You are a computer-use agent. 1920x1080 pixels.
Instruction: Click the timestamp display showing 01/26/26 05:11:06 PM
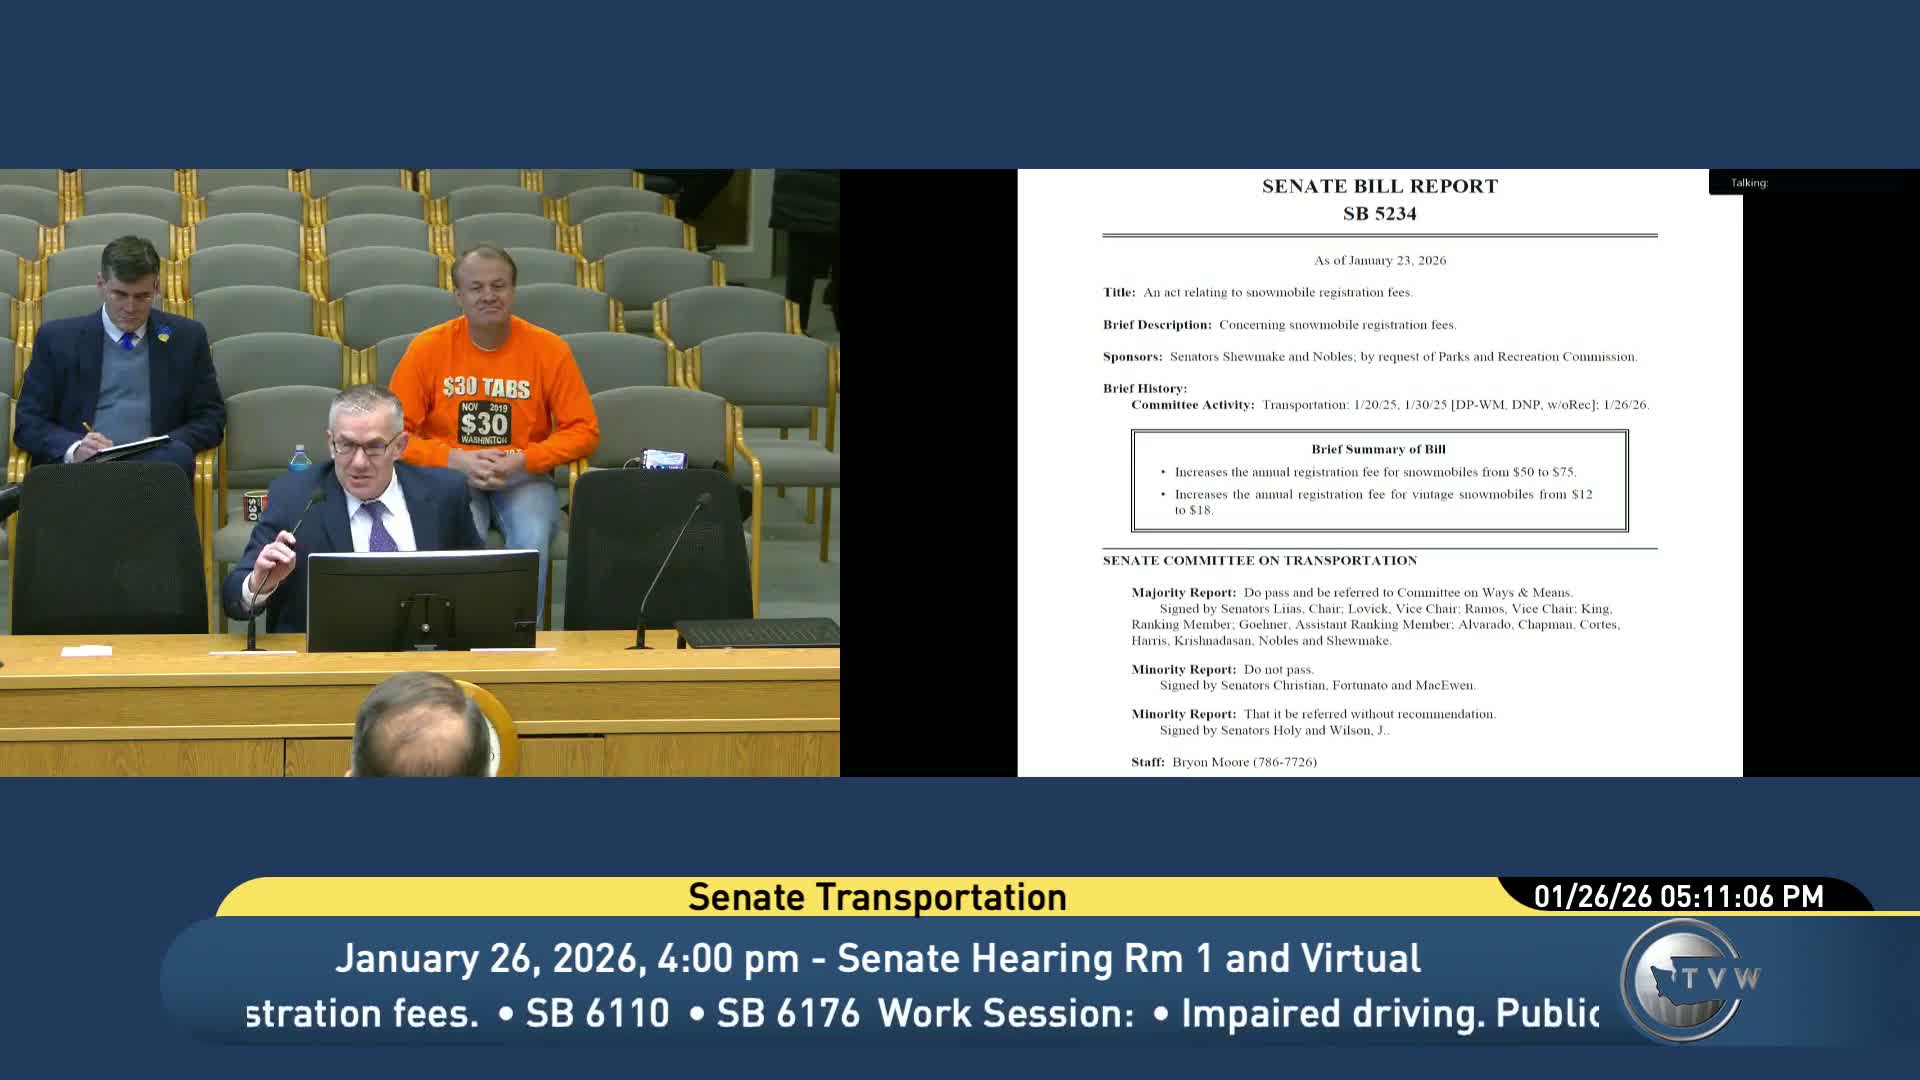(x=1680, y=896)
